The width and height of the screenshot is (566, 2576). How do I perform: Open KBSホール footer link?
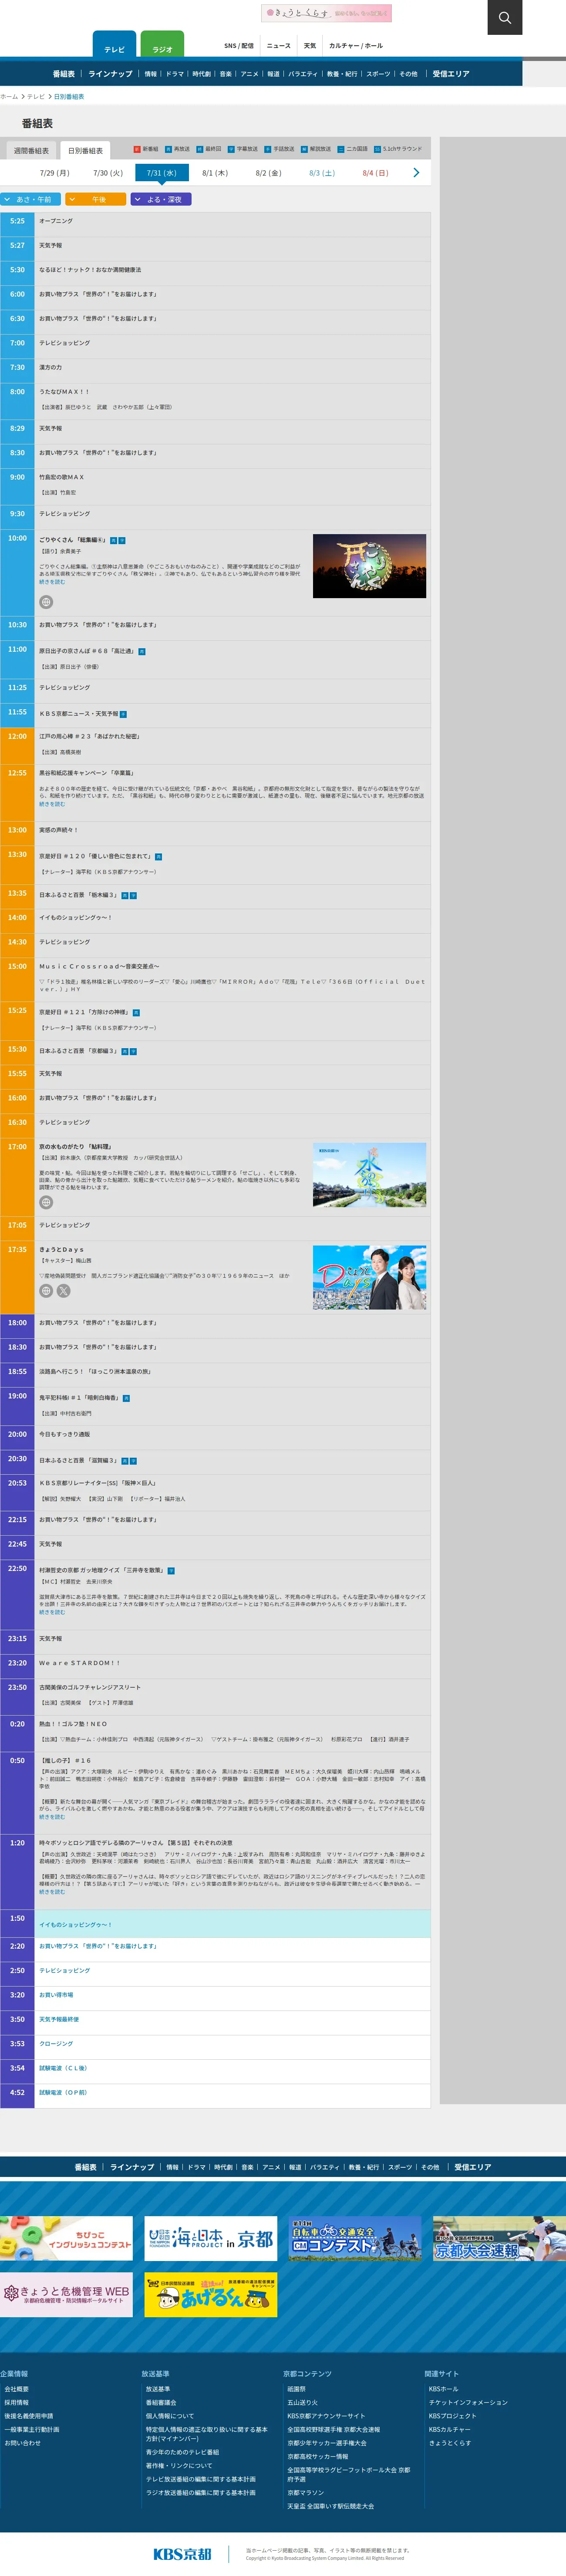[444, 2389]
